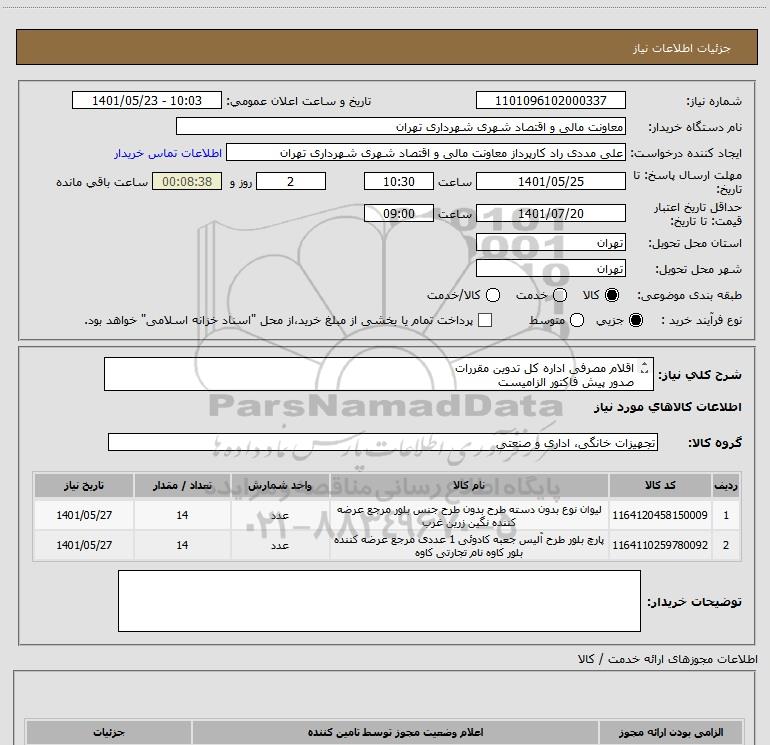Open the اطلاعات تماس خریدار link
Viewport: 770px width, 745px height.
click(168, 153)
